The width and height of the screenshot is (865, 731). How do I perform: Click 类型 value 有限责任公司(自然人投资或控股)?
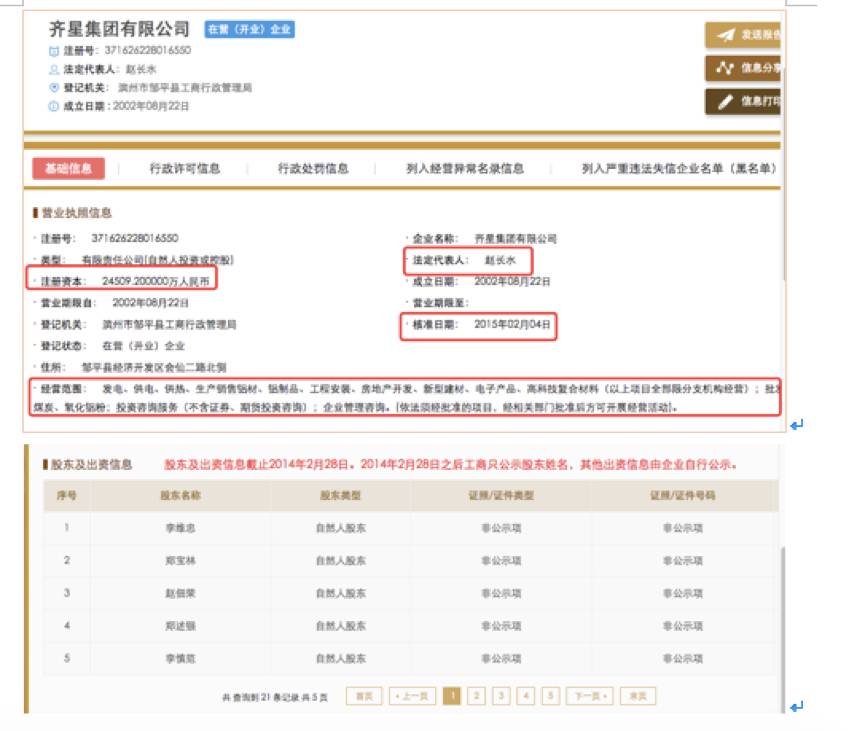[158, 260]
